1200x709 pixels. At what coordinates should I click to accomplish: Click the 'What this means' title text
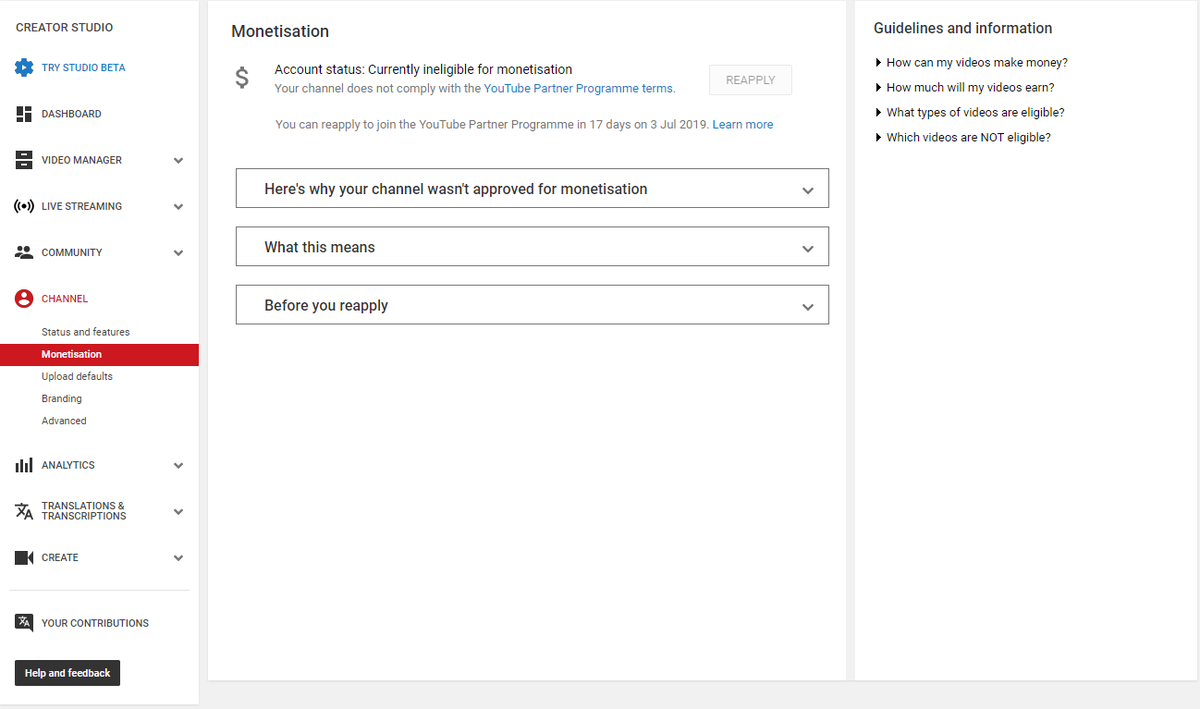click(319, 247)
